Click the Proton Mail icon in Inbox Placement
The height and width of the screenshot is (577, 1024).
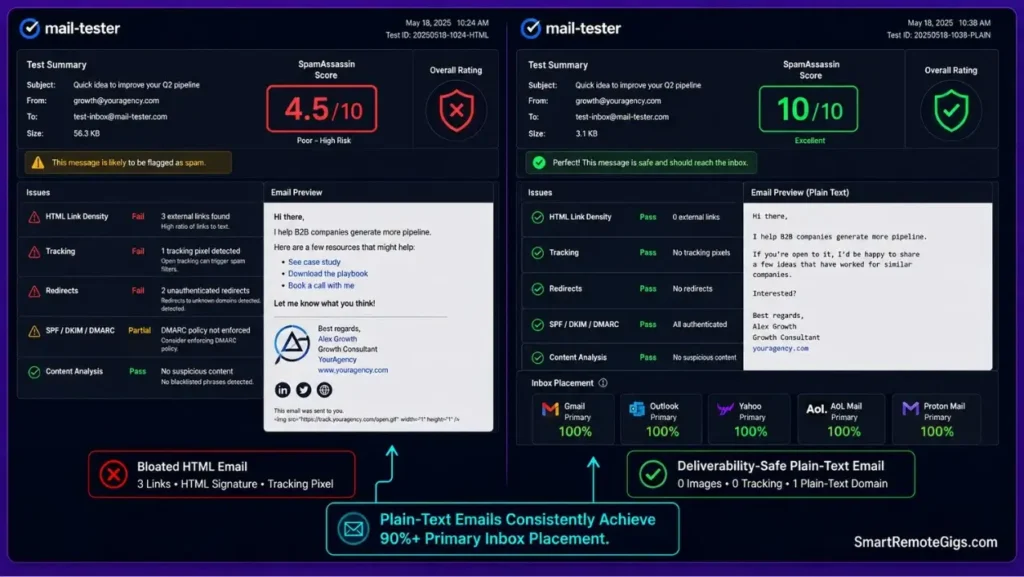910,409
